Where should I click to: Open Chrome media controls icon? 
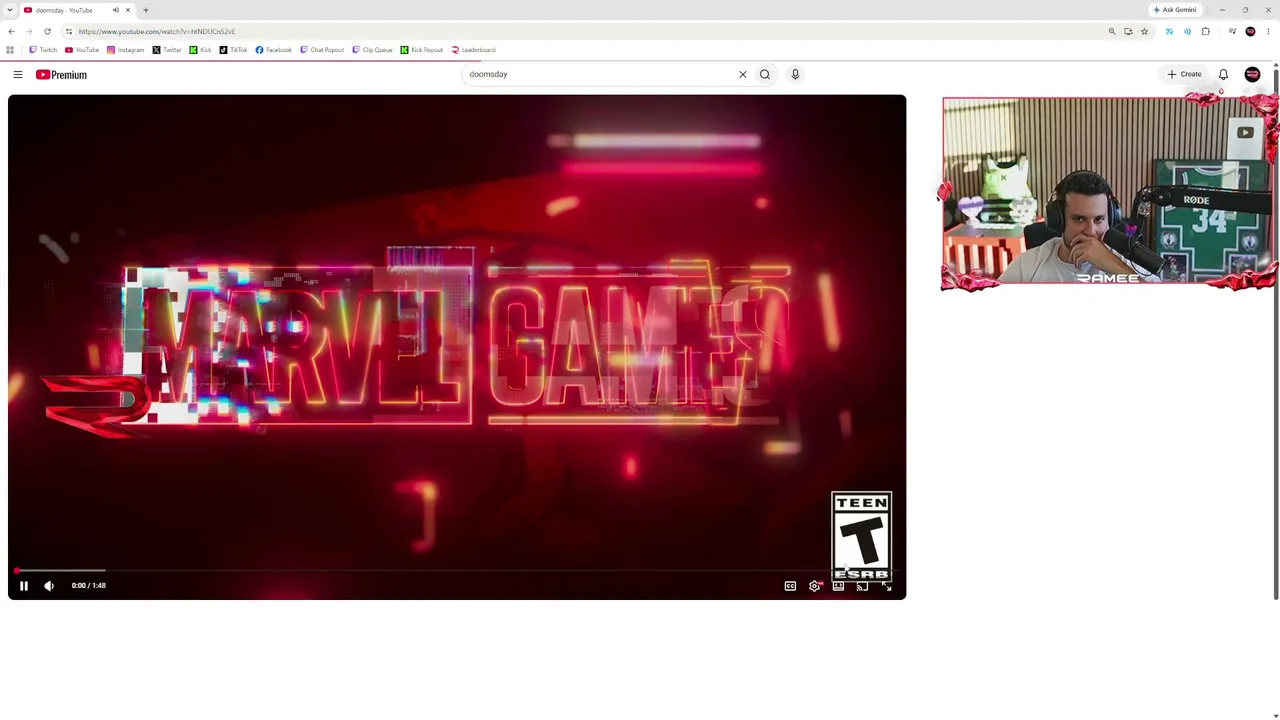(1232, 32)
